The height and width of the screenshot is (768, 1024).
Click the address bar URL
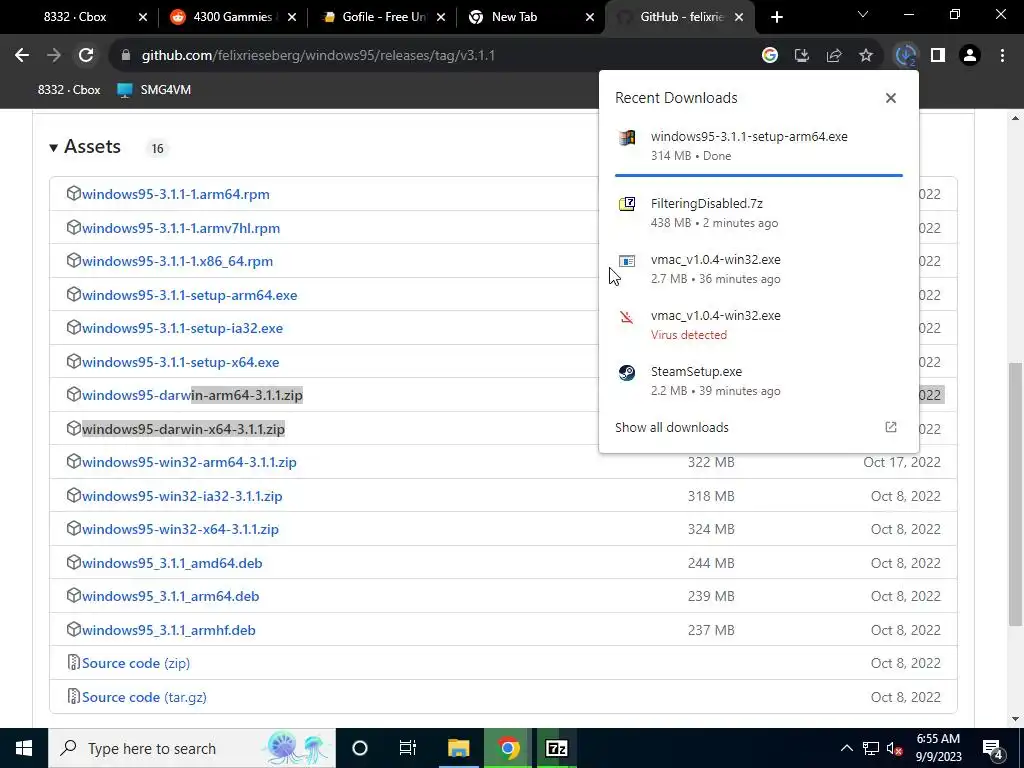point(318,56)
